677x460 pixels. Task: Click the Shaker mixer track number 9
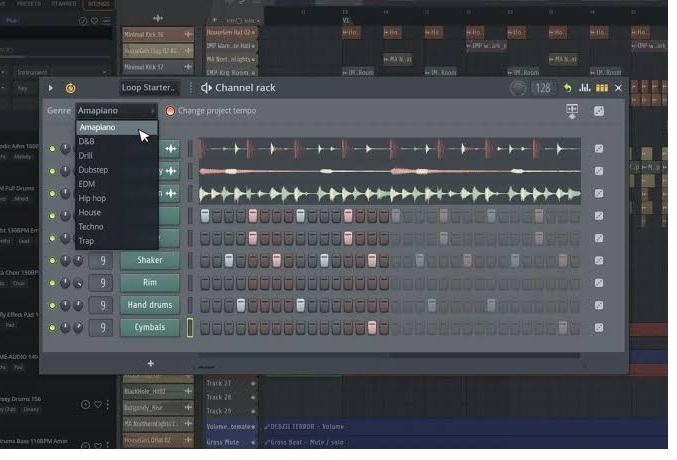click(x=101, y=260)
